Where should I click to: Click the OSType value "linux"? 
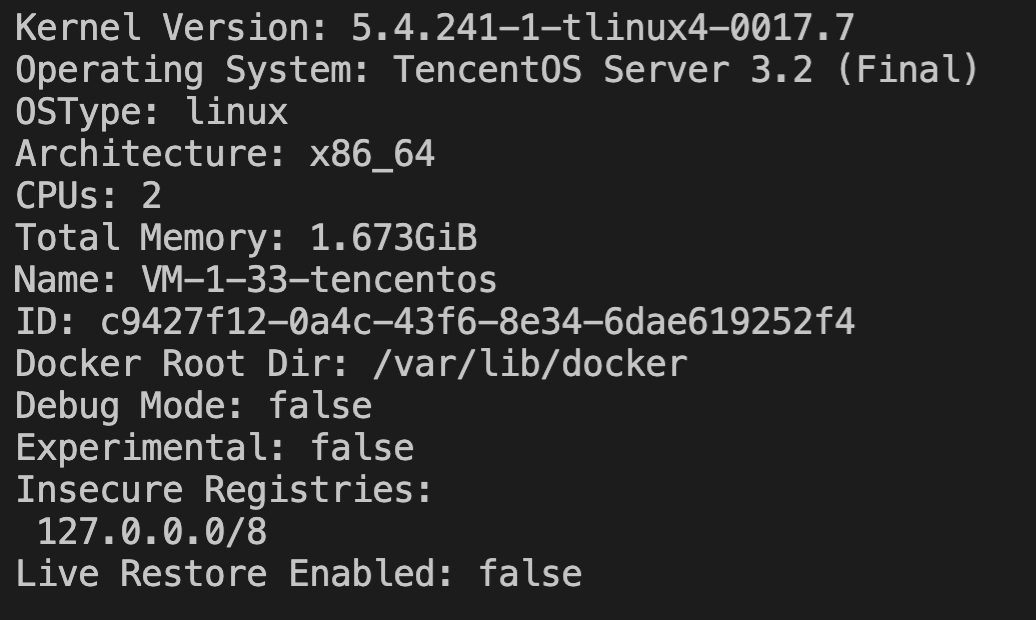click(236, 112)
